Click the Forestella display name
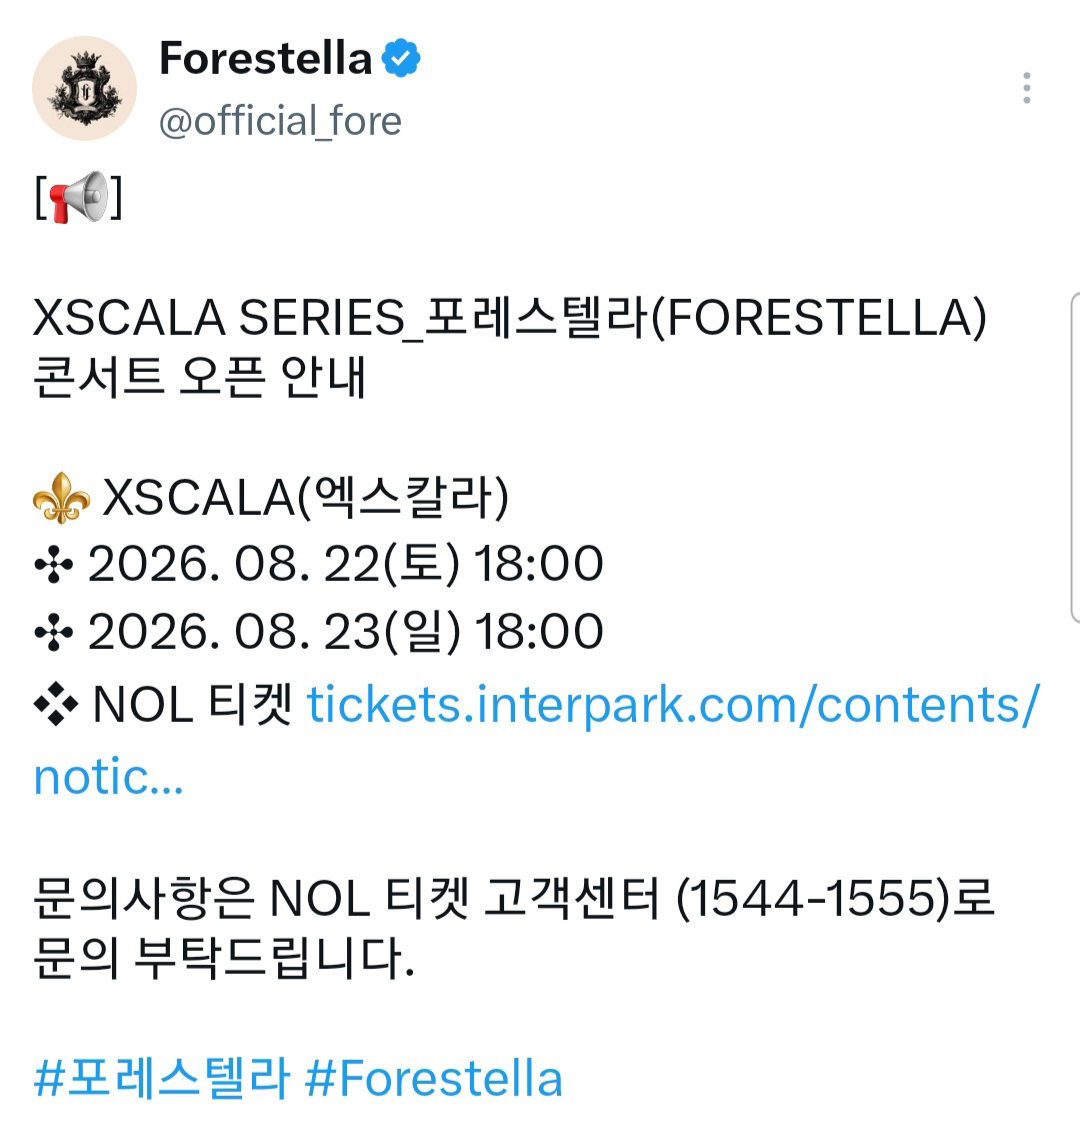1080x1128 pixels. (x=266, y=58)
